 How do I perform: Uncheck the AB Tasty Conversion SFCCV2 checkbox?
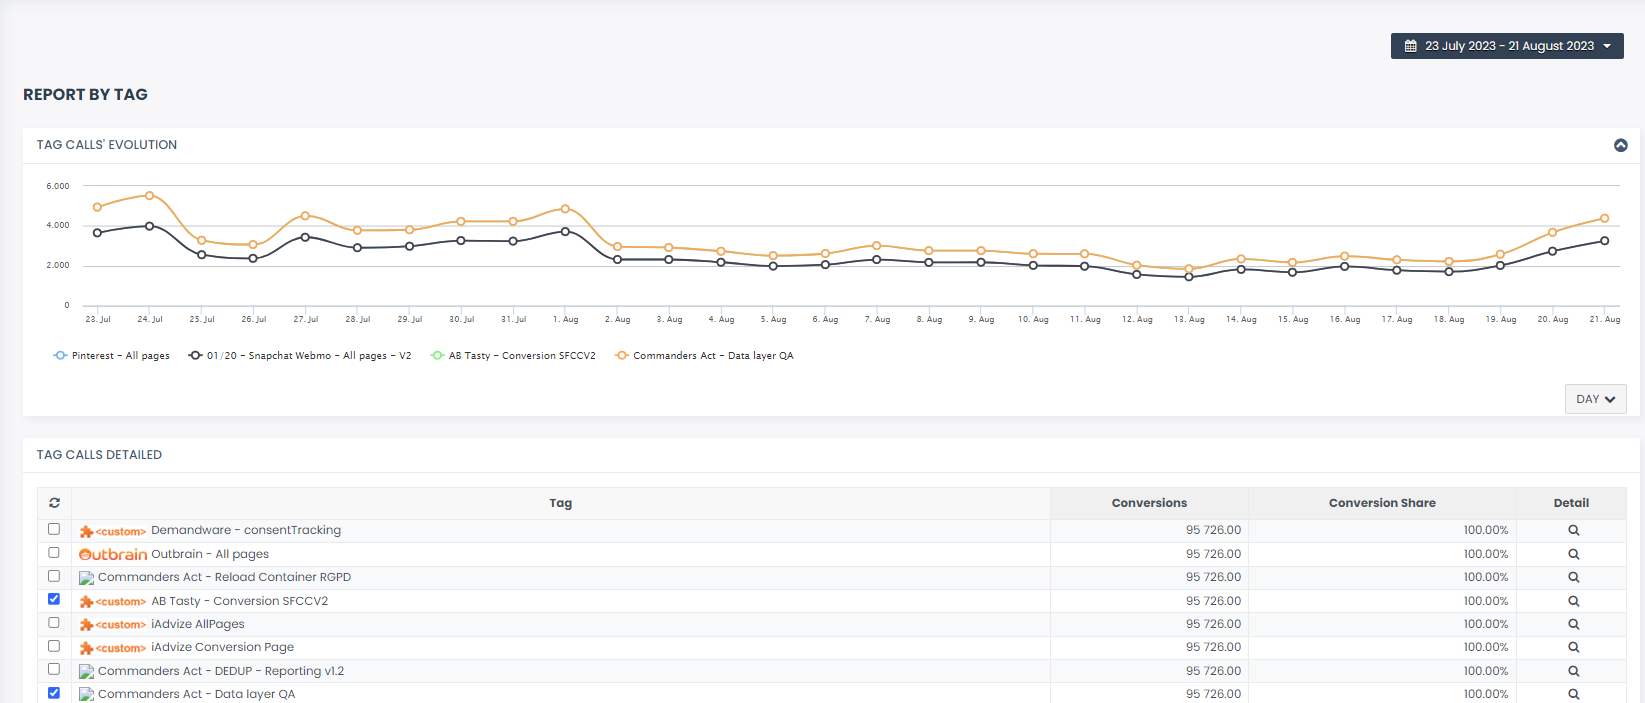tap(54, 599)
